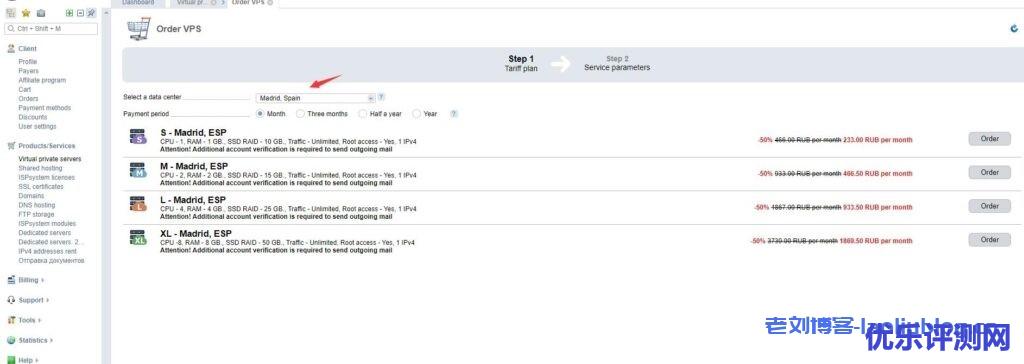
Task: Order the L - Madrid, ESP plan
Action: coord(989,207)
